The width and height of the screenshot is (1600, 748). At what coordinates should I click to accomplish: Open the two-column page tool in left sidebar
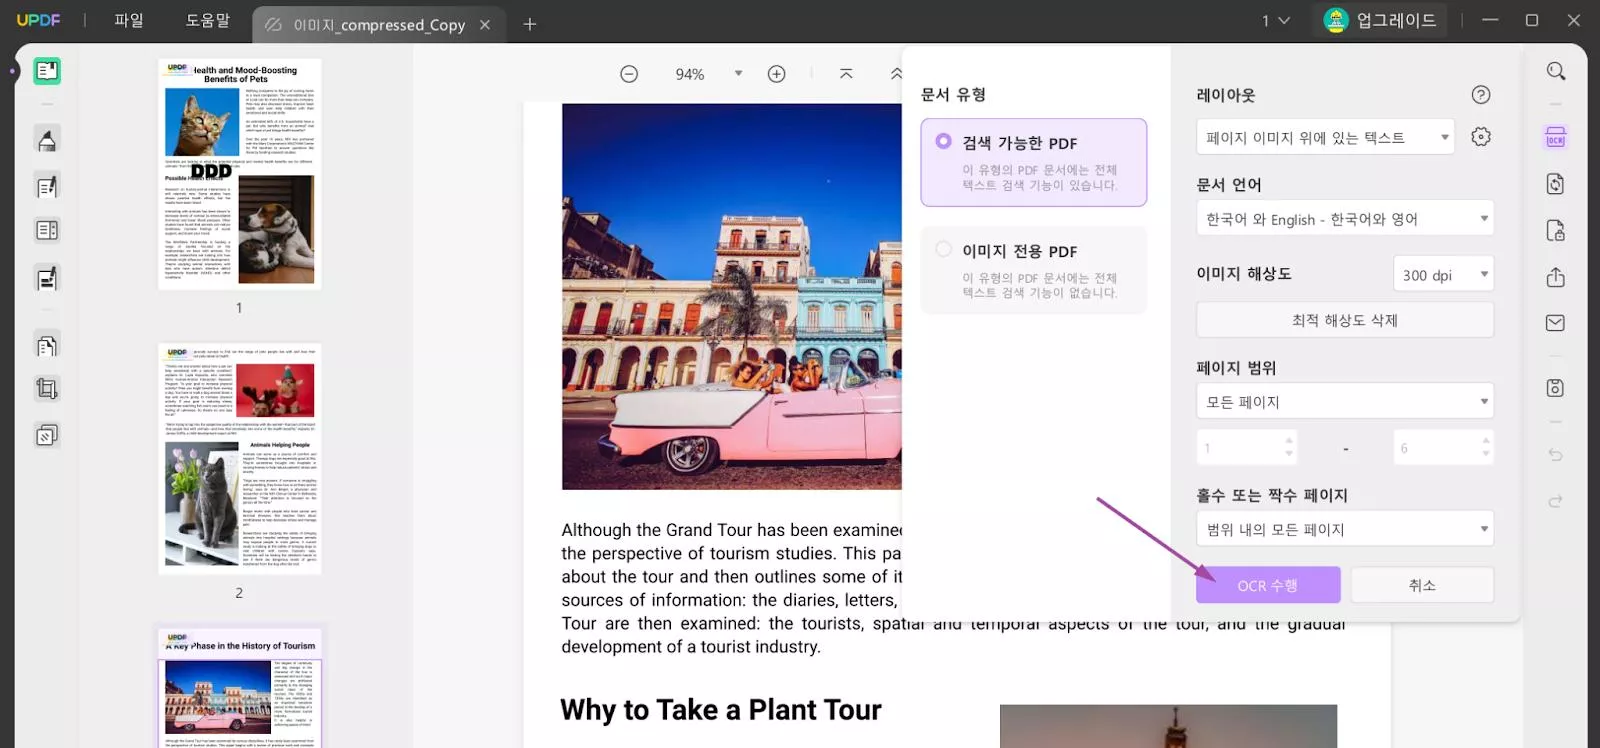pyautogui.click(x=47, y=231)
